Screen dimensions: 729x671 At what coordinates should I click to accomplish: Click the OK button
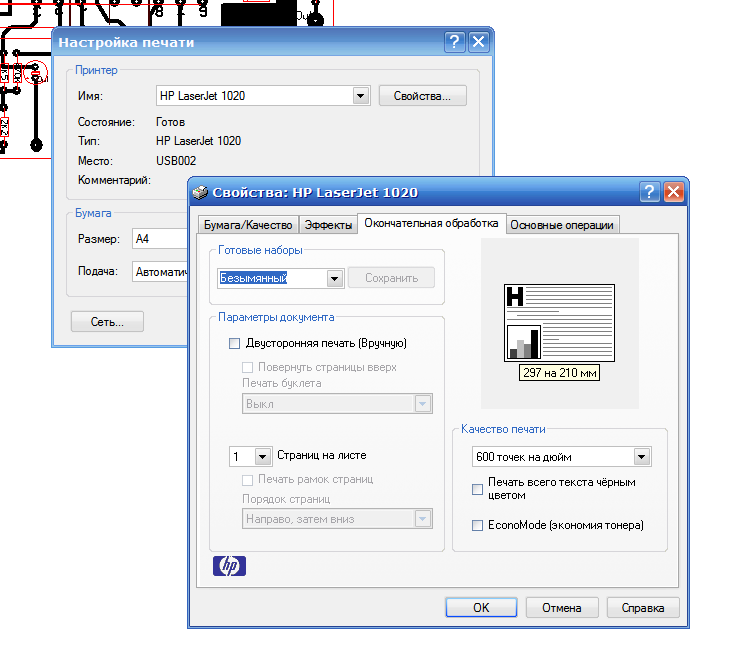[481, 607]
